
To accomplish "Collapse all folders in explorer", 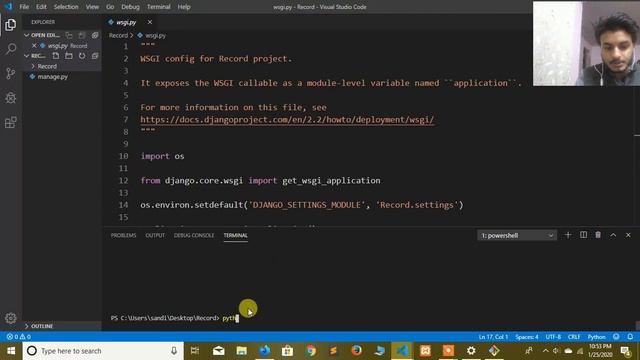I will tap(95, 56).
